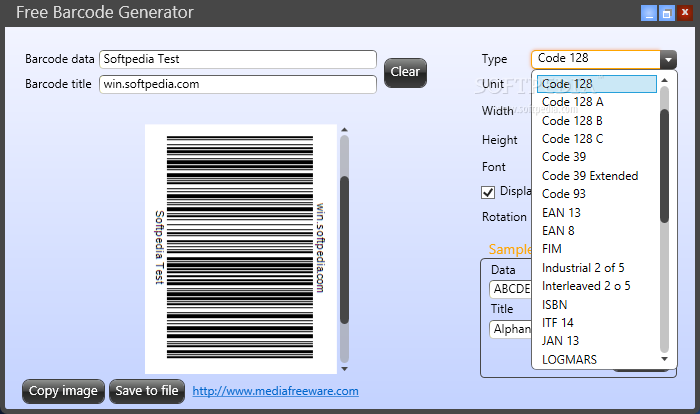The height and width of the screenshot is (414, 700).
Task: Click dropdown list scroll up arrow
Action: click(x=664, y=80)
